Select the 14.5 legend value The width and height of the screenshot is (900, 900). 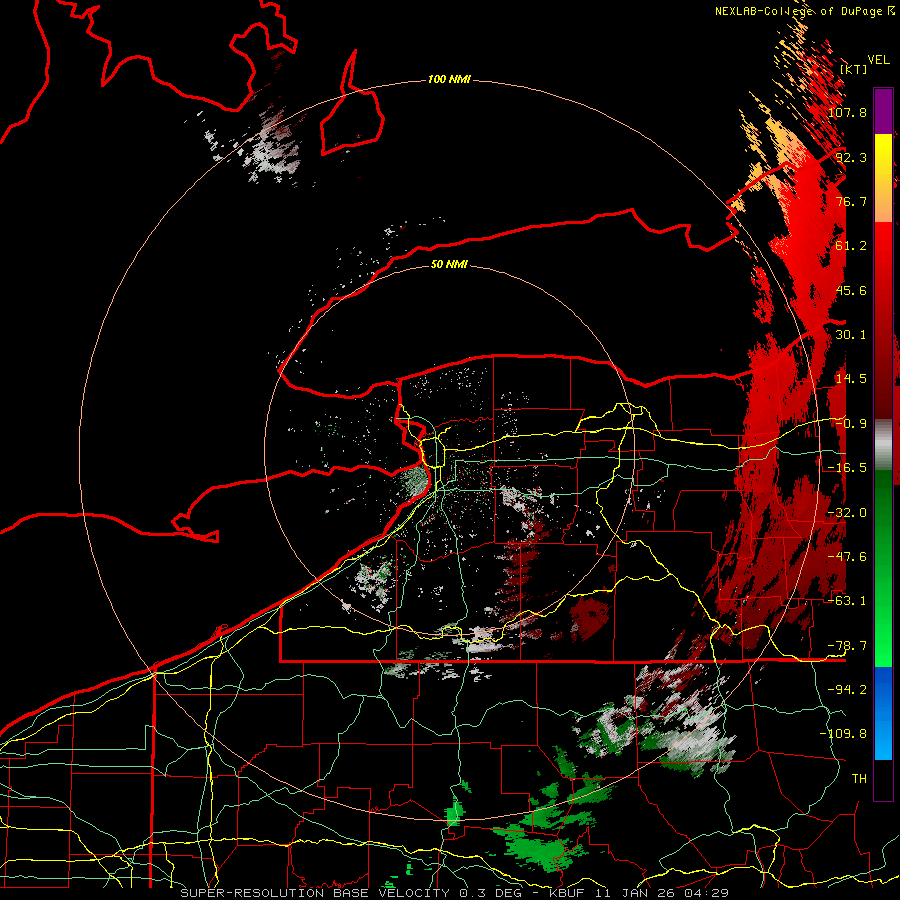851,379
